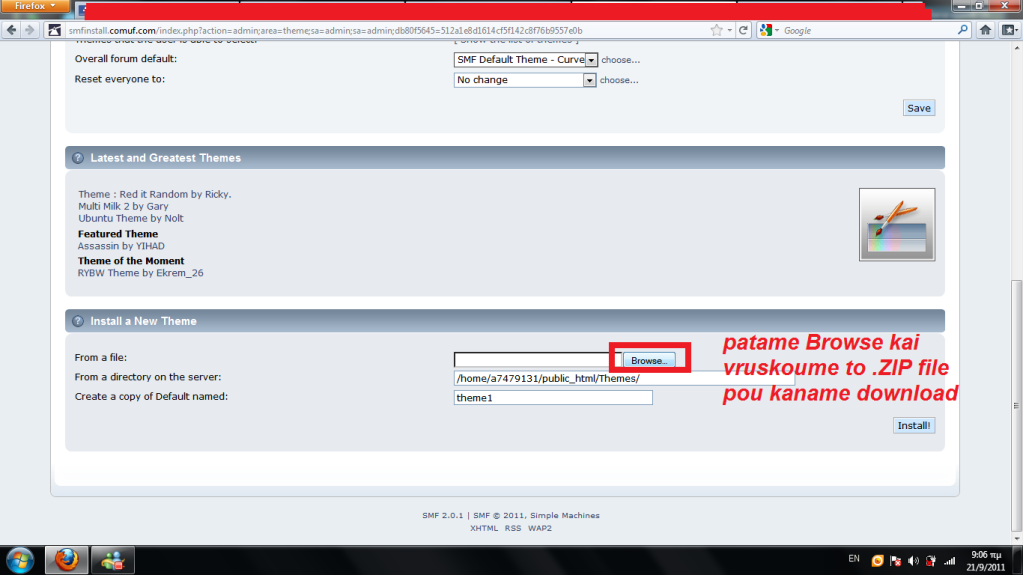
Task: Reload the page with the refresh icon
Action: tap(742, 30)
